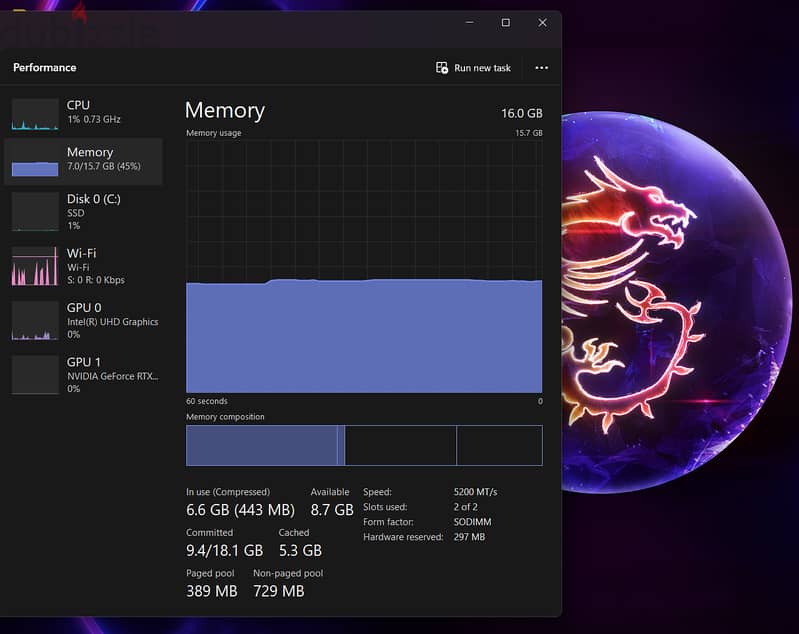Select the CPU usage mini graph
The image size is (799, 634).
tap(35, 115)
